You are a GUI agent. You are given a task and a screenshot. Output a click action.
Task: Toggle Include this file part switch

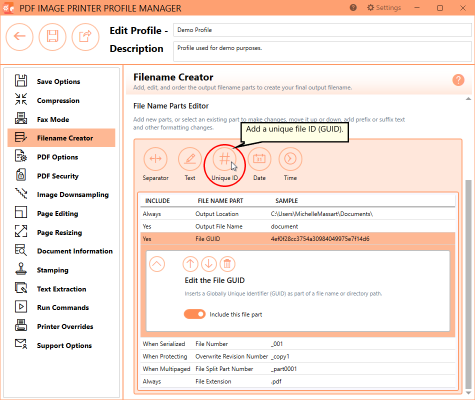pyautogui.click(x=195, y=314)
